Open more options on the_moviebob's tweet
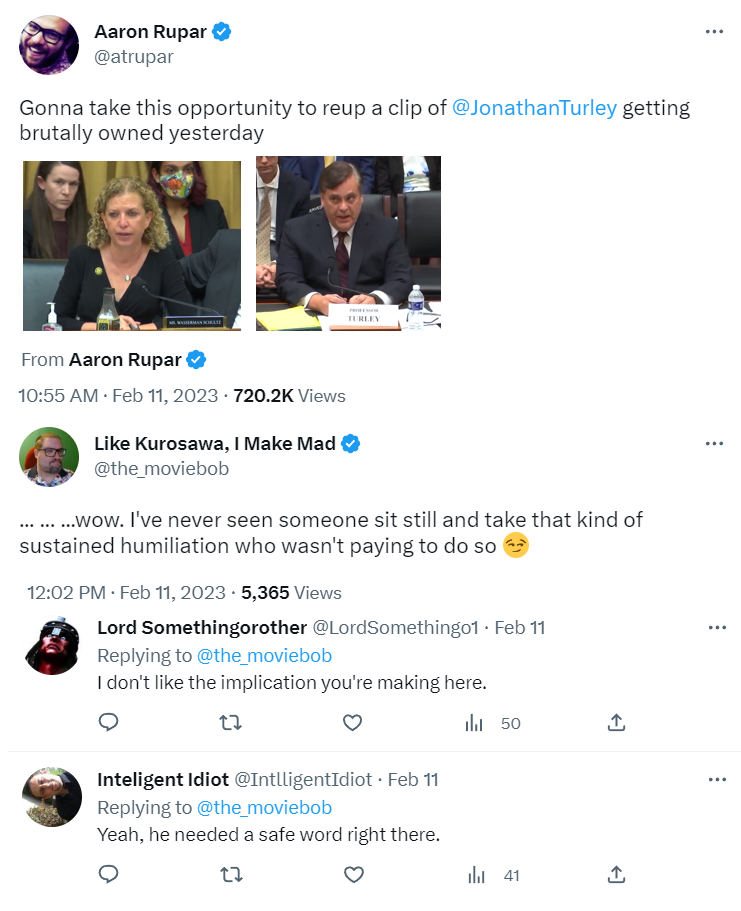741x911 pixels. click(x=714, y=444)
